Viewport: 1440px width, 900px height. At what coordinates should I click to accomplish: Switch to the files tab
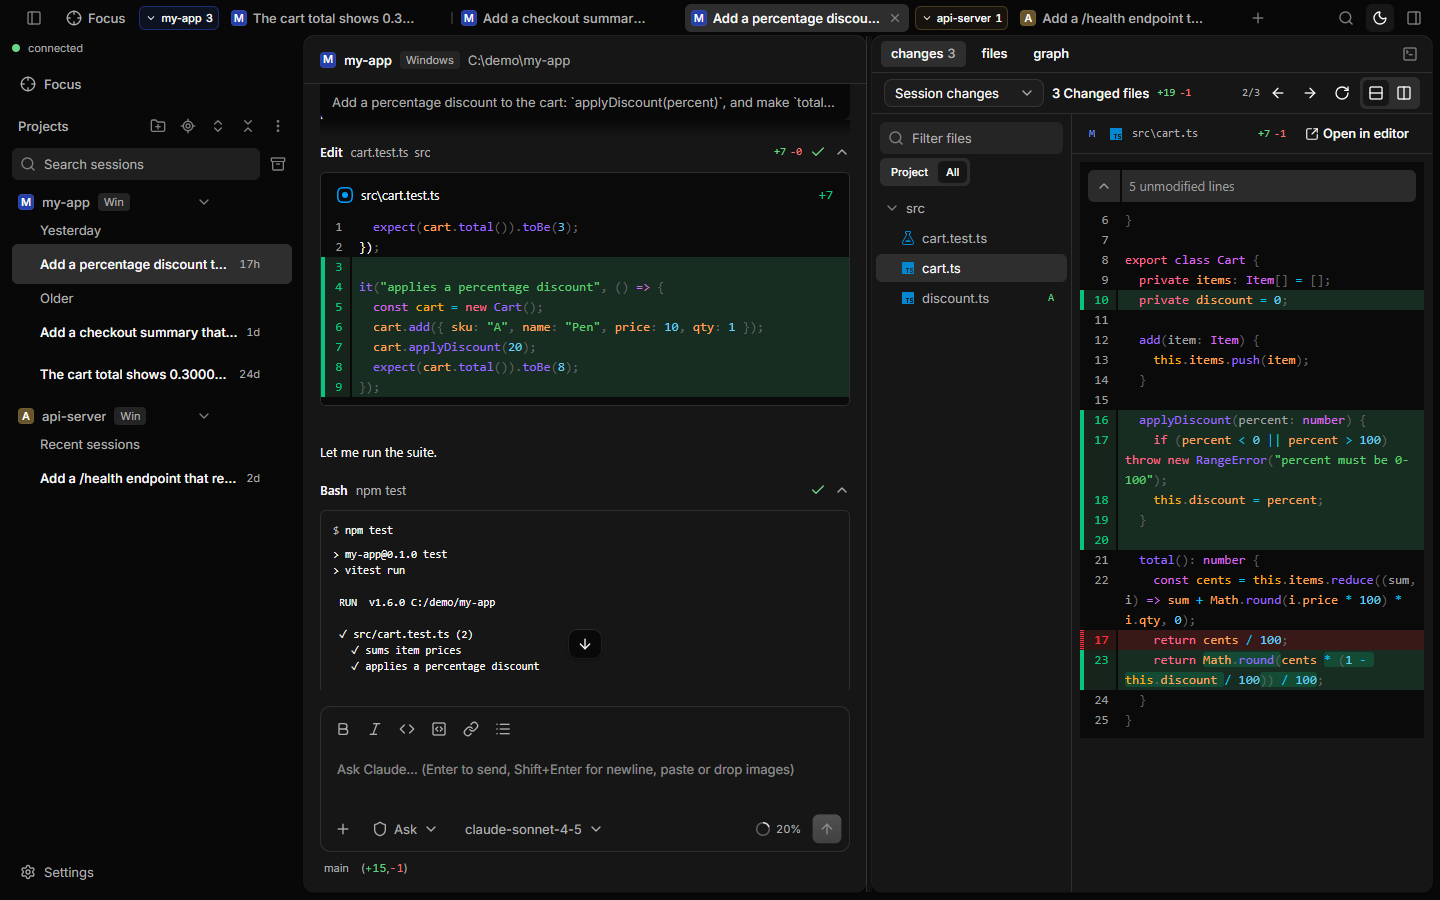click(x=994, y=54)
